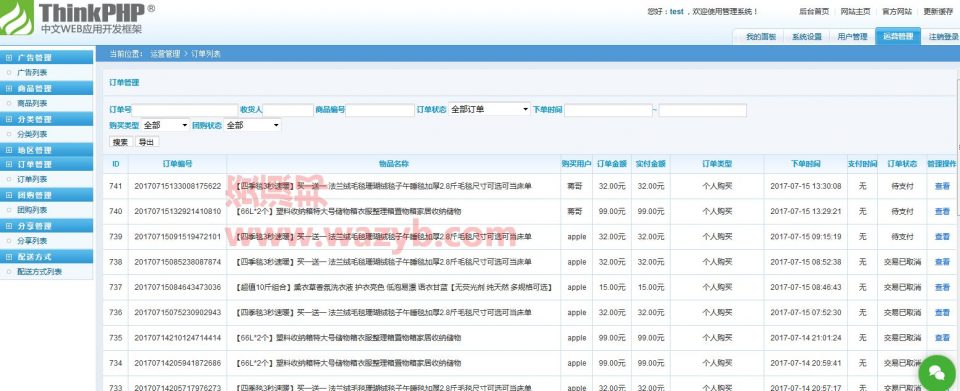
Task: Click 待支付 status in row 741
Action: (x=902, y=186)
